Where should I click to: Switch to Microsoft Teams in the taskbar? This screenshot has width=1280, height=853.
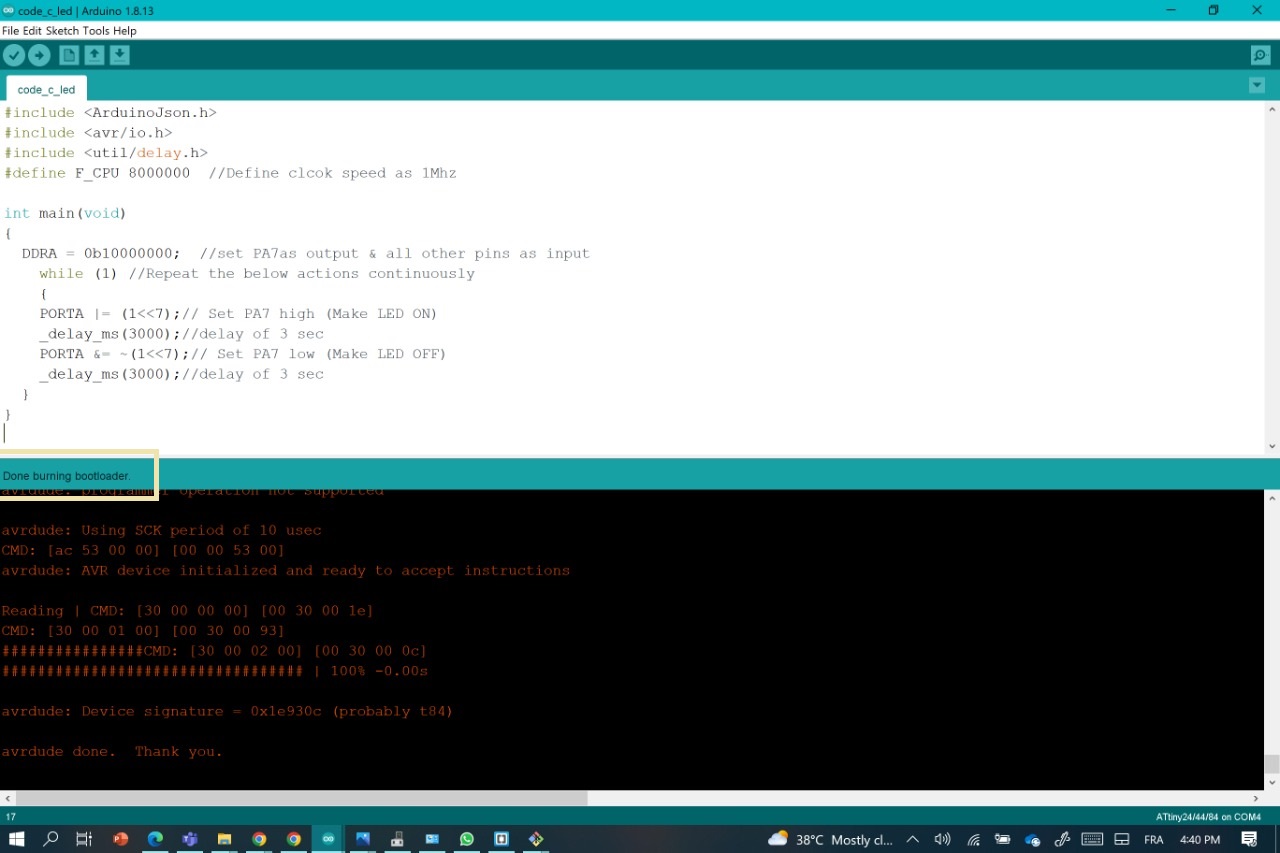point(190,839)
